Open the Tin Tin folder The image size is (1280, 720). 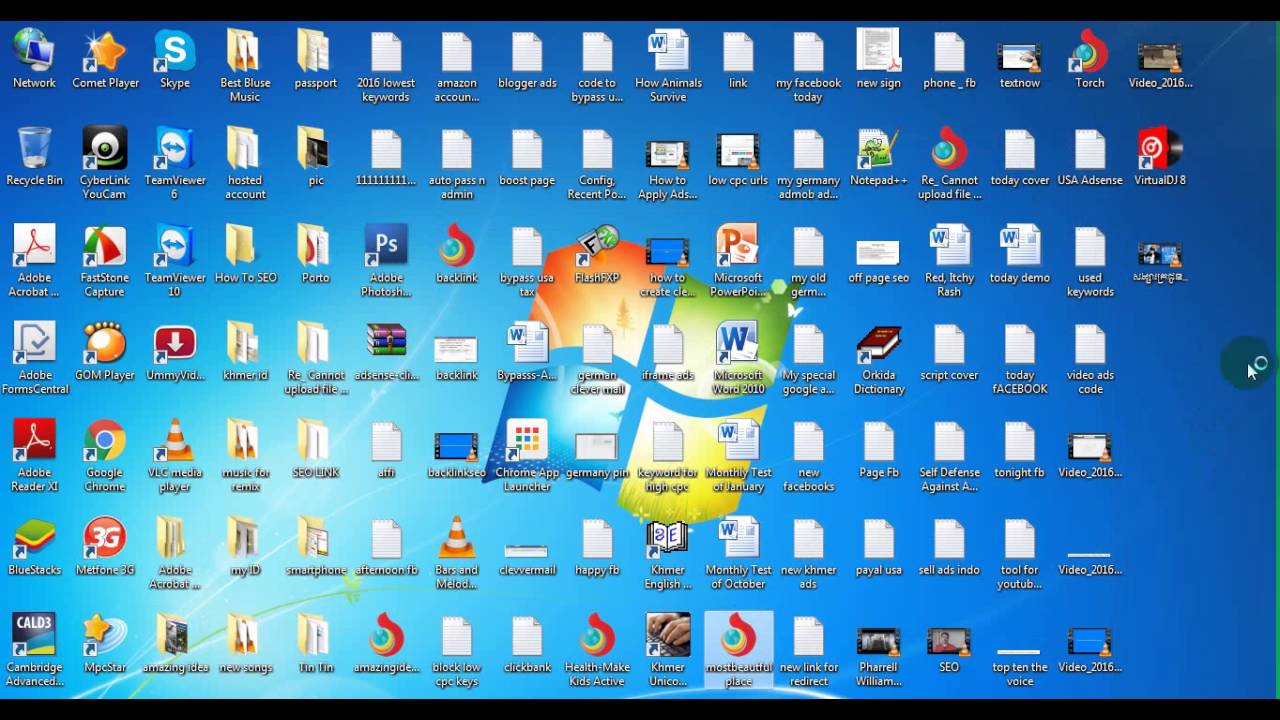[316, 645]
